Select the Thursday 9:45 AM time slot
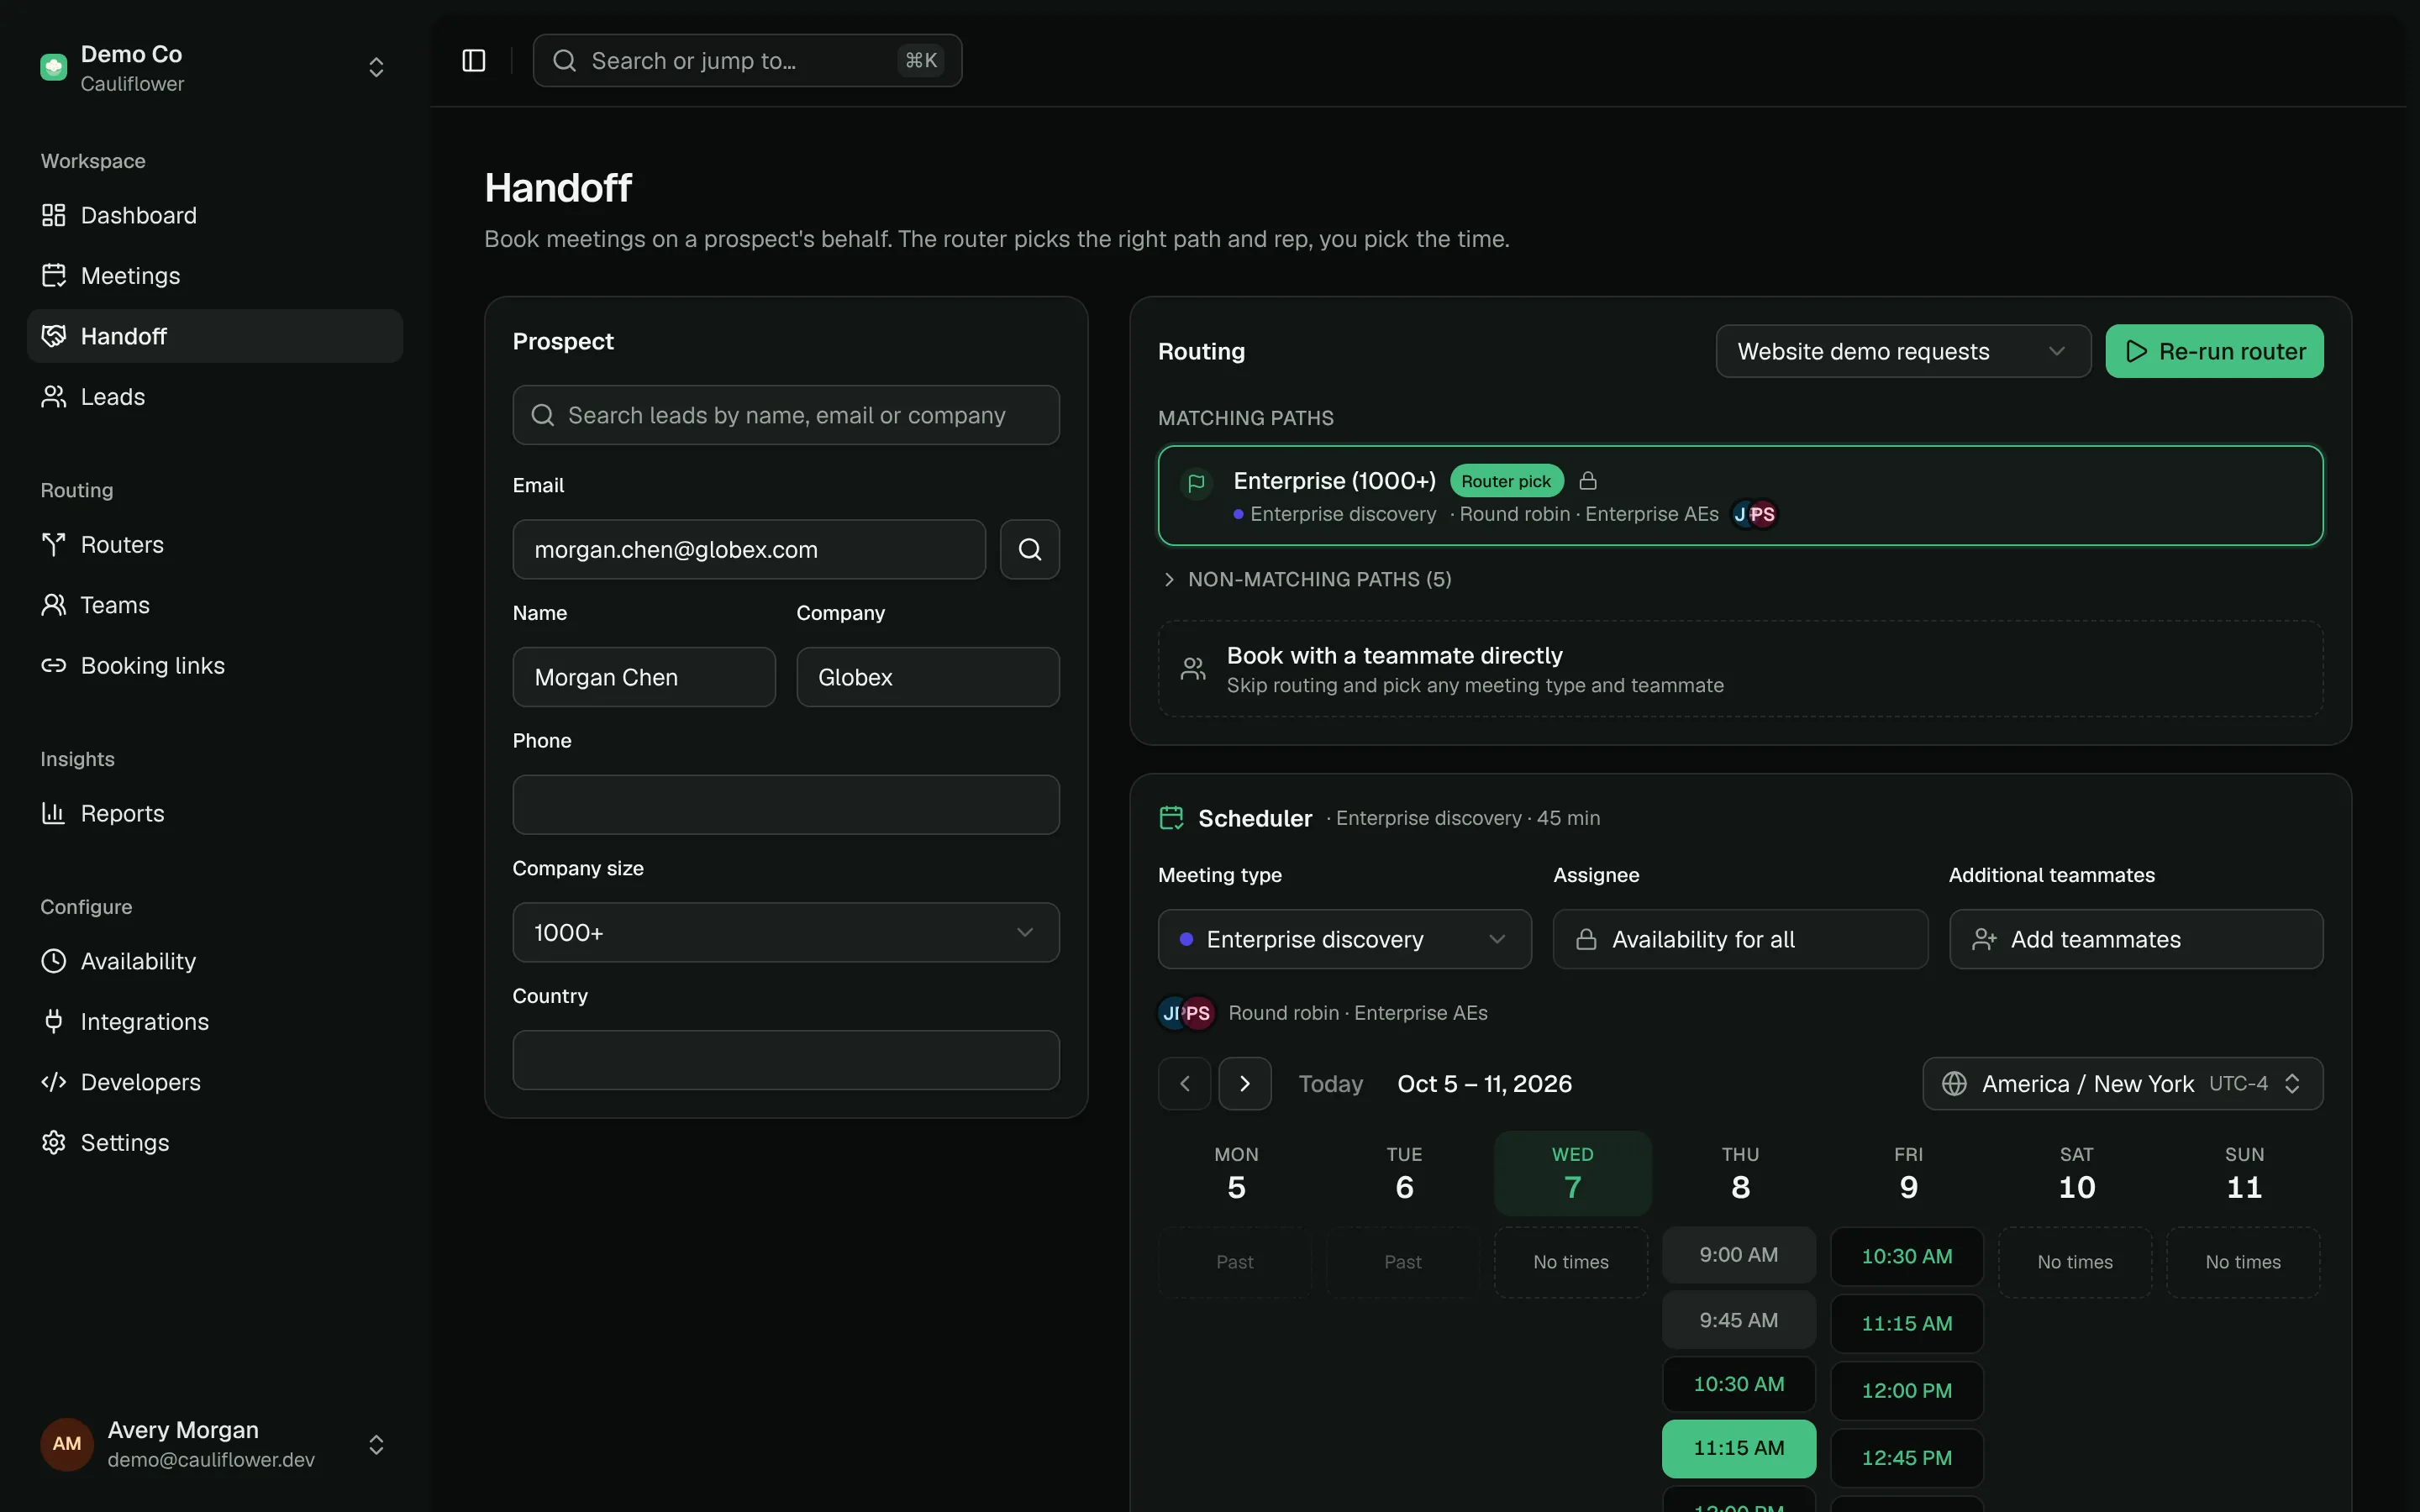This screenshot has width=2420, height=1512. (x=1739, y=1320)
